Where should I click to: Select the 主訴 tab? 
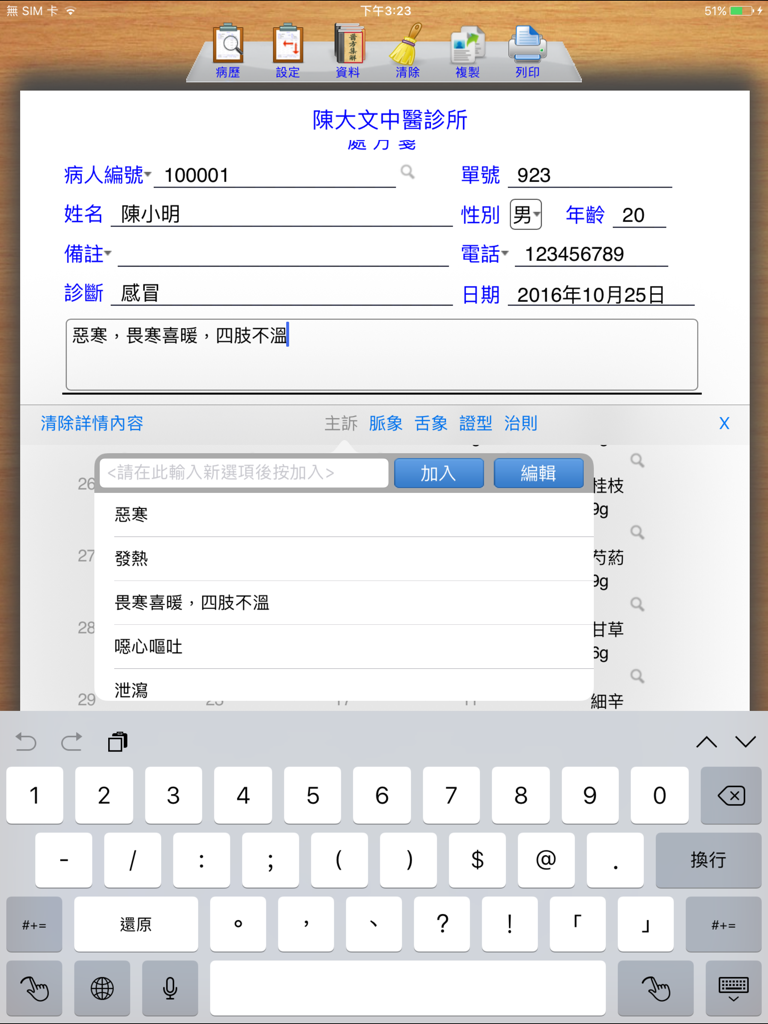click(341, 423)
